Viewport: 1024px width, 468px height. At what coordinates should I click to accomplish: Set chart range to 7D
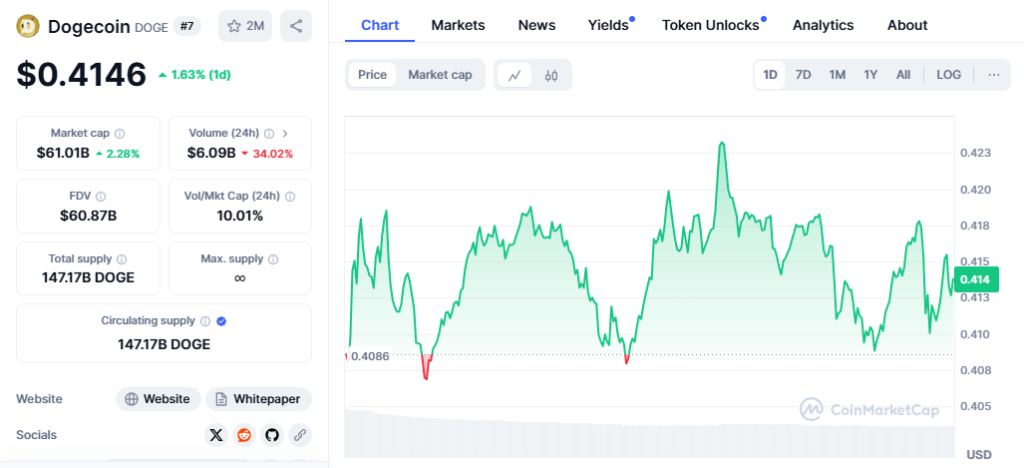pyautogui.click(x=803, y=75)
